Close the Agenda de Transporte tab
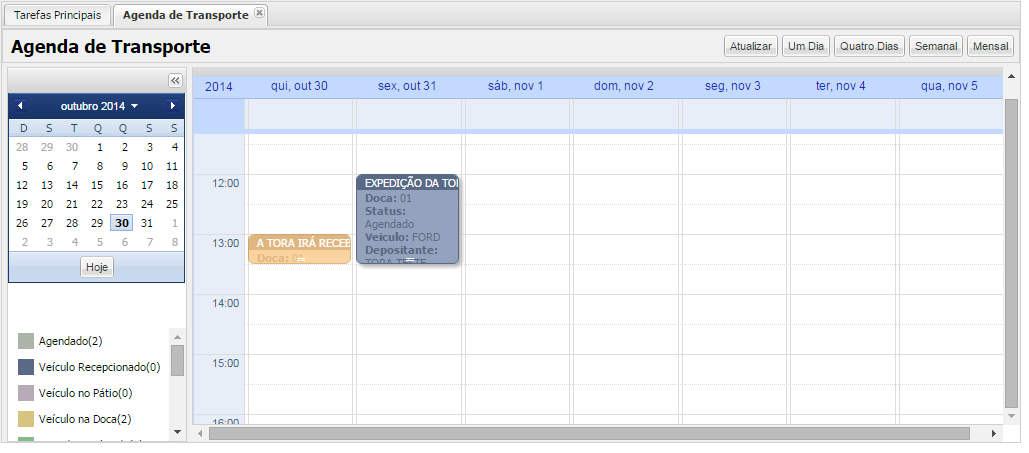 (259, 13)
